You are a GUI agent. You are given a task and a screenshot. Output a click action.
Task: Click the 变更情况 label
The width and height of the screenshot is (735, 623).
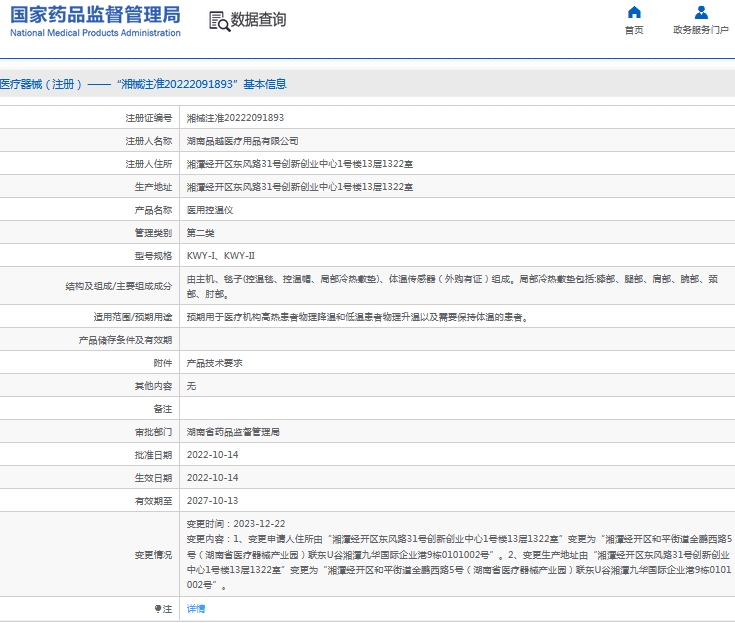tap(153, 555)
